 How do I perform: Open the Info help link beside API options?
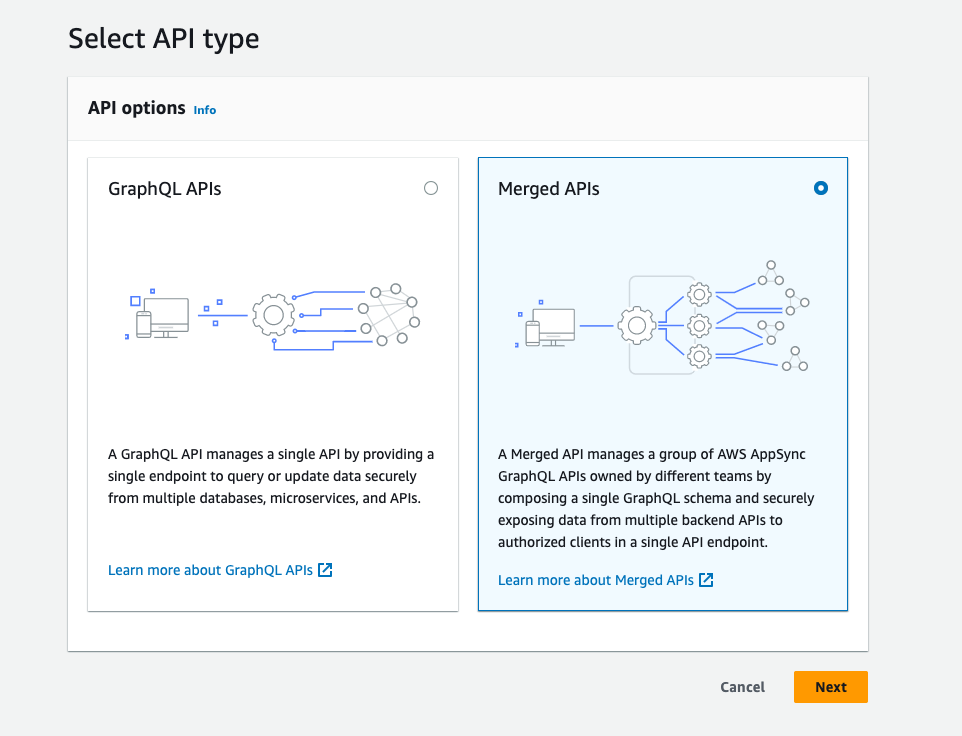pyautogui.click(x=204, y=110)
